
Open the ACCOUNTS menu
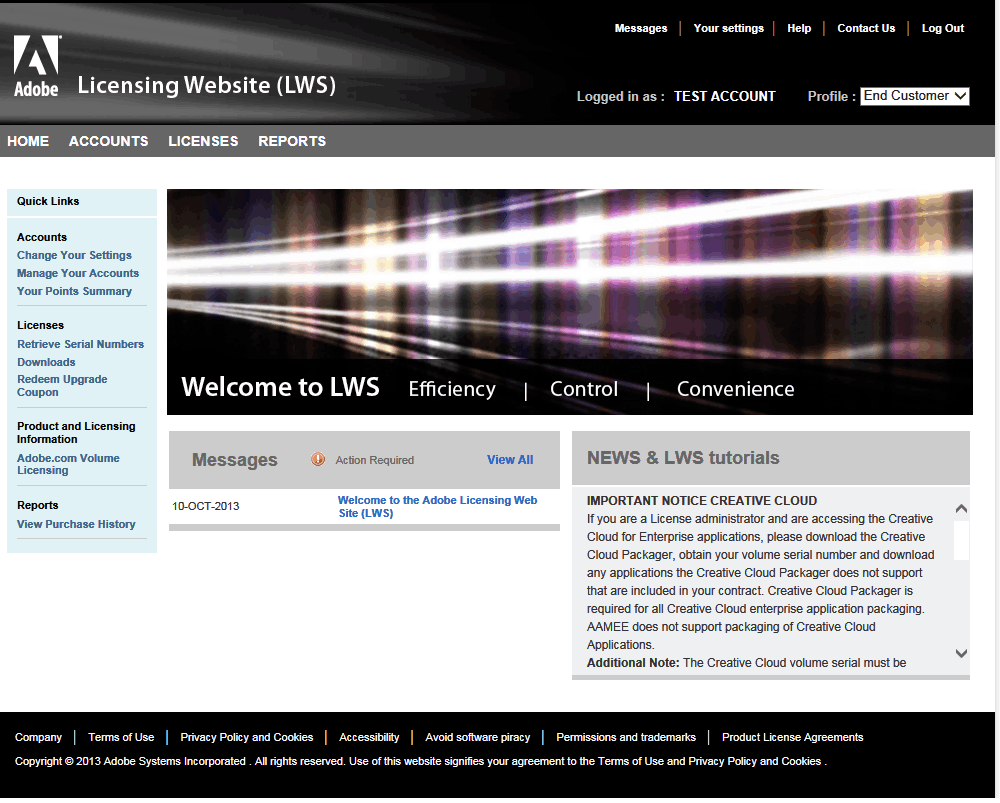108,141
